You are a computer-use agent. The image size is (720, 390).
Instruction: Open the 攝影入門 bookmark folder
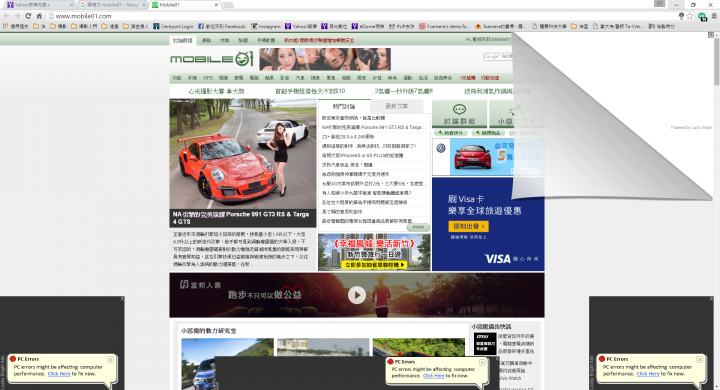coord(84,27)
